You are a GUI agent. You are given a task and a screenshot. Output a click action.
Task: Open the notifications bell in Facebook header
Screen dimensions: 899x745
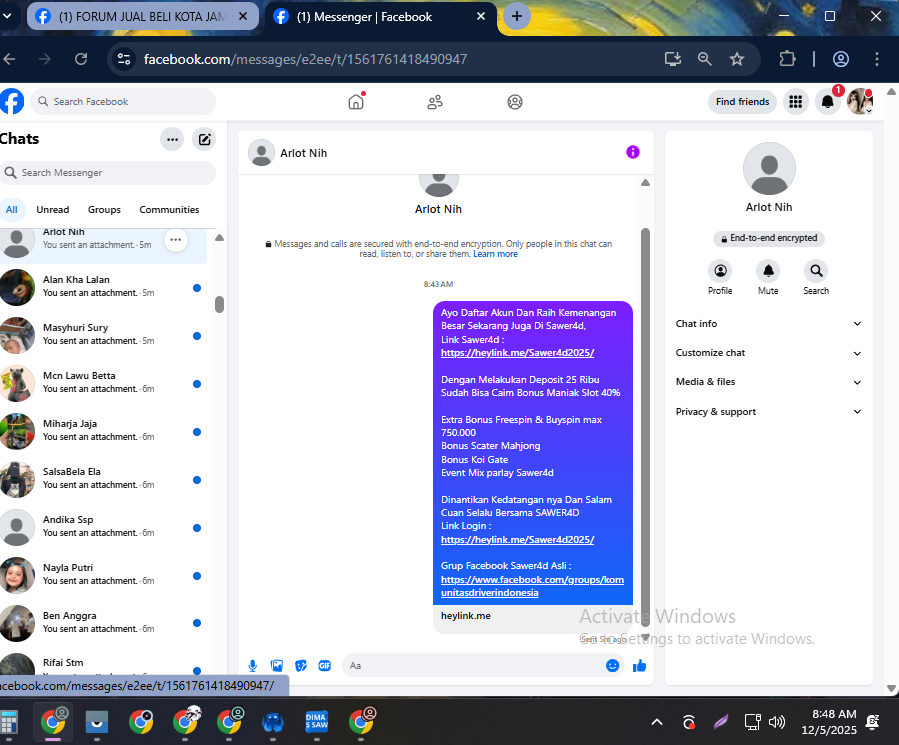(827, 102)
